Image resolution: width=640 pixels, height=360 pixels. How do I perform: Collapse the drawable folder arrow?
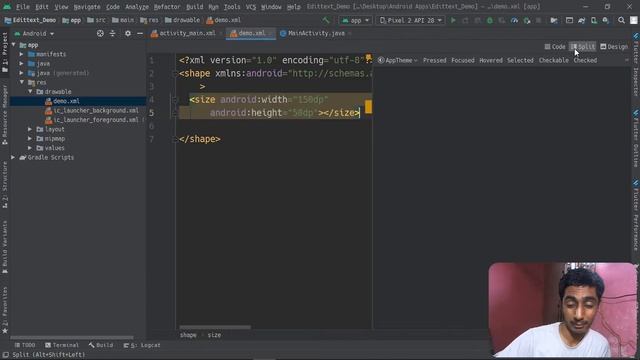[31, 91]
